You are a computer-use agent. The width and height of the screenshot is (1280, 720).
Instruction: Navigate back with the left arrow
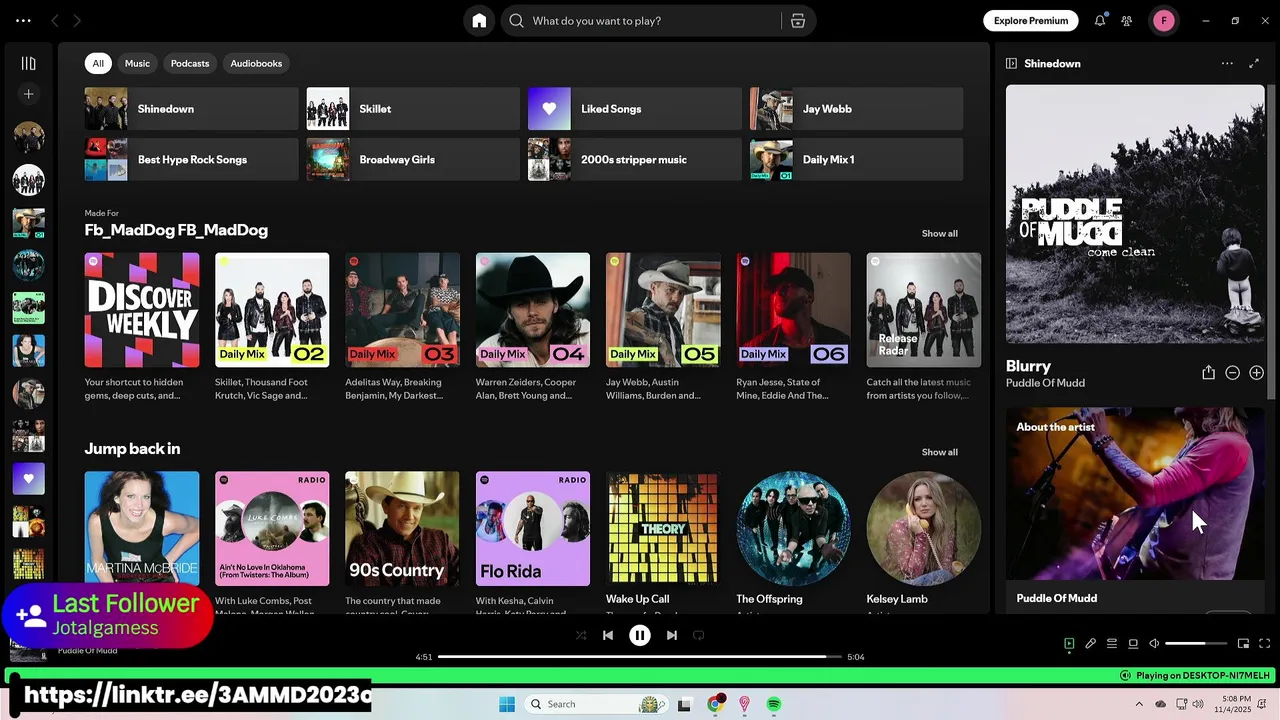tap(55, 21)
